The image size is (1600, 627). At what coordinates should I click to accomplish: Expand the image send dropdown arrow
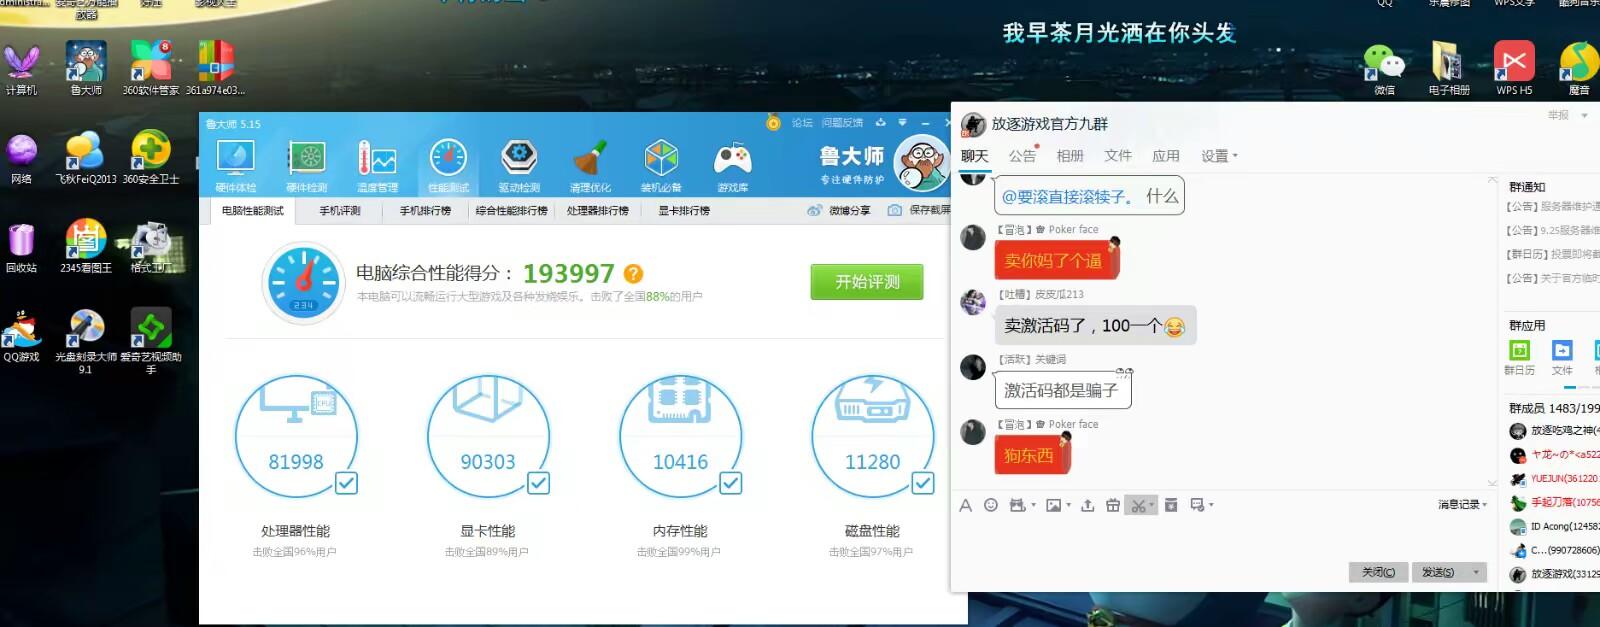[1068, 506]
